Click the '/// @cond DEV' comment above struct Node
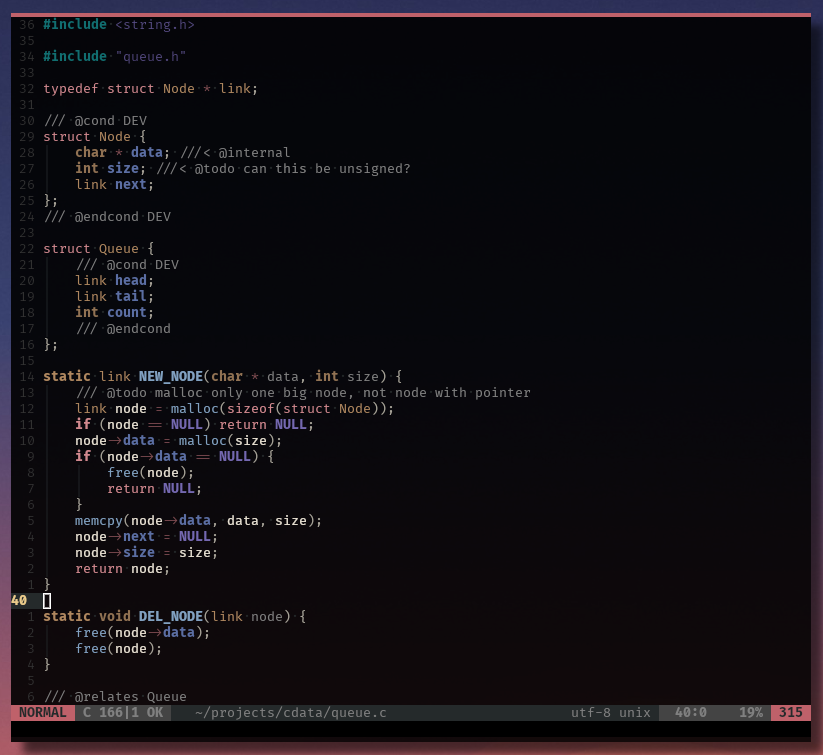Viewport: 823px width, 755px height. 96,121
